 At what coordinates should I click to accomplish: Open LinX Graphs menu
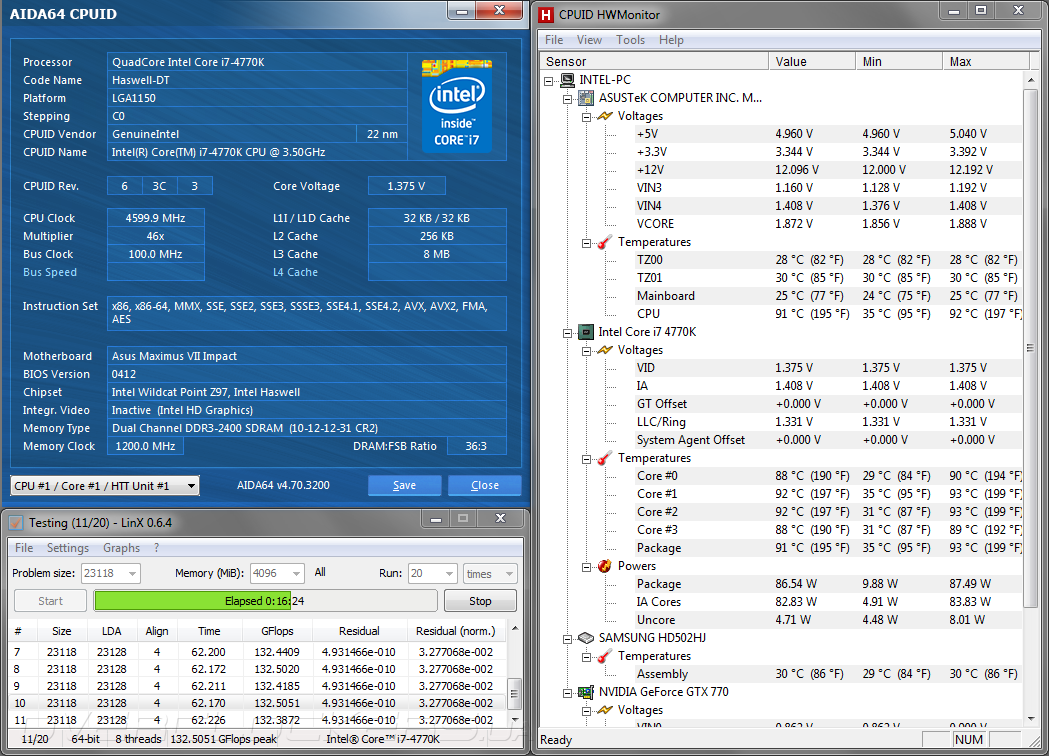(x=121, y=547)
